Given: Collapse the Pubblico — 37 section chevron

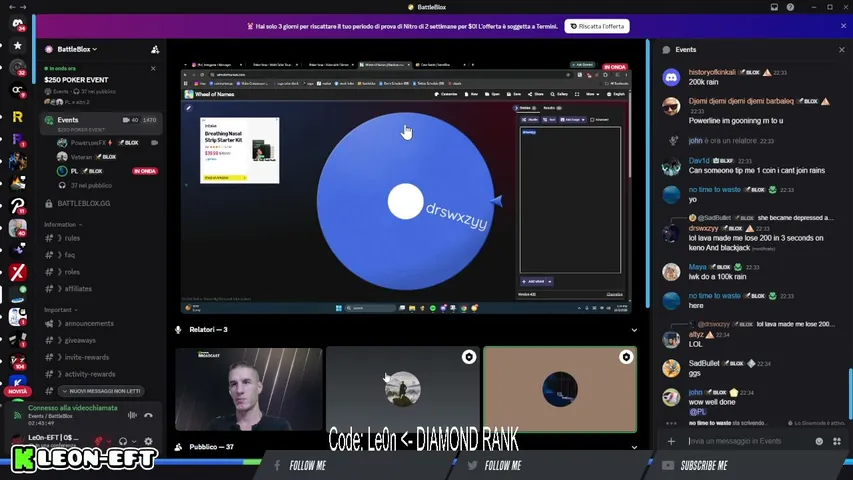Looking at the screenshot, I should click(x=634, y=447).
